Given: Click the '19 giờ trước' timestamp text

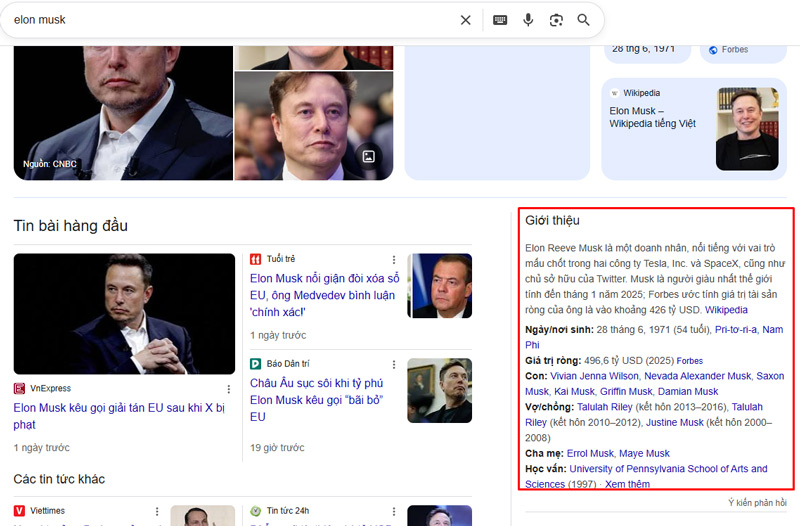Looking at the screenshot, I should tap(277, 448).
